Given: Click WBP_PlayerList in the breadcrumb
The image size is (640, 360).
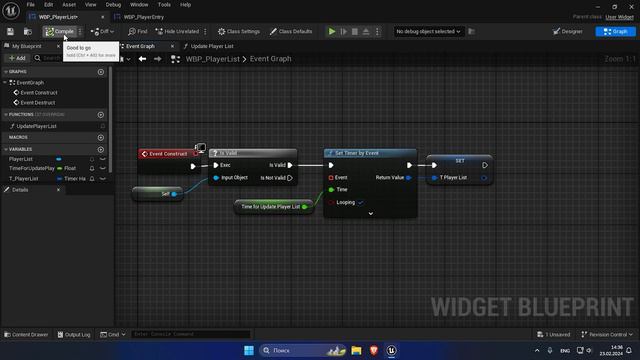Looking at the screenshot, I should point(213,59).
